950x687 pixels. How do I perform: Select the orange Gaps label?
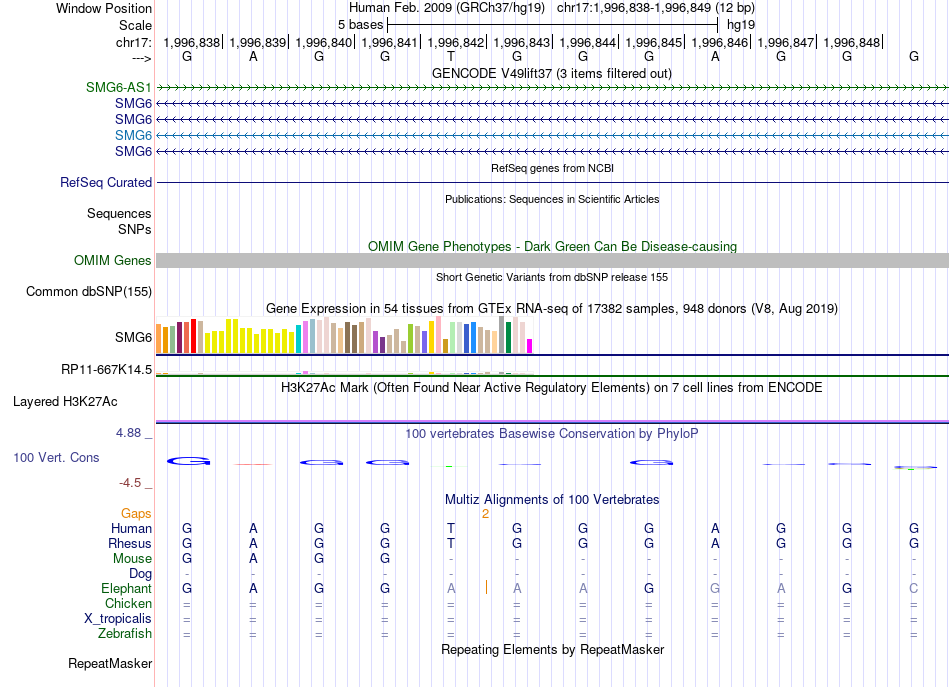[x=136, y=513]
